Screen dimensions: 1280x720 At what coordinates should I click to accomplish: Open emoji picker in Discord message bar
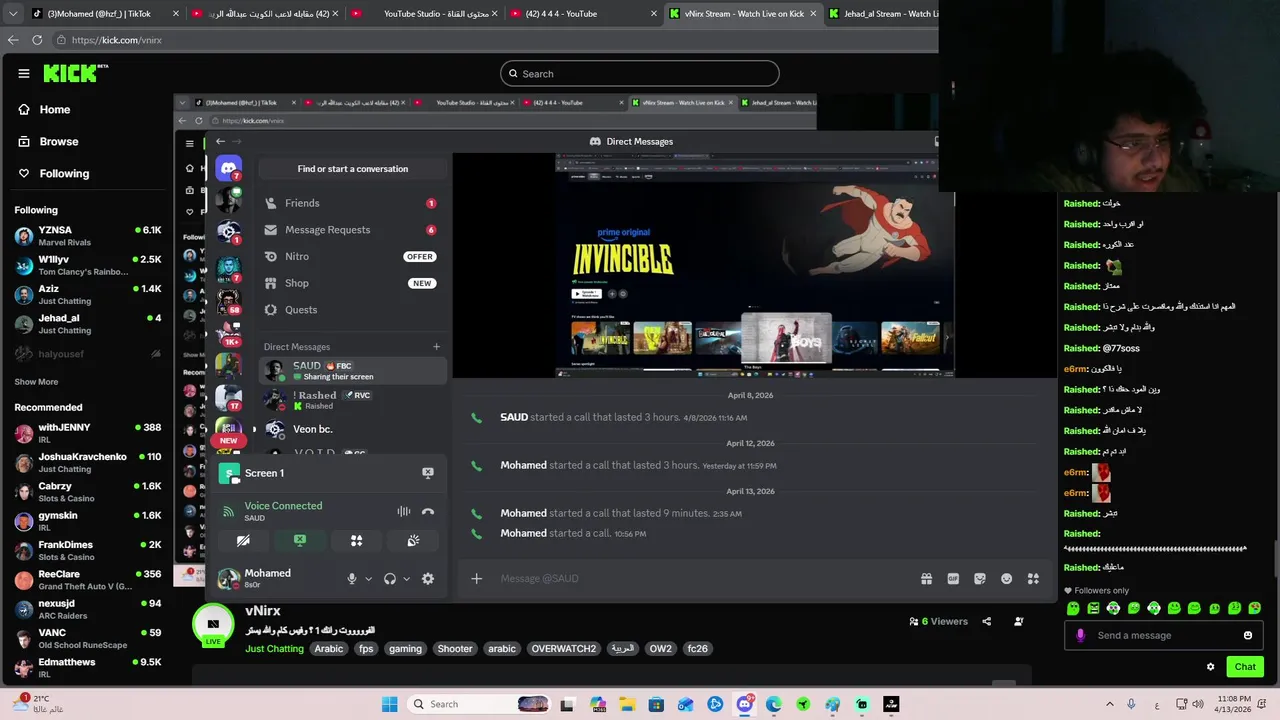1006,579
